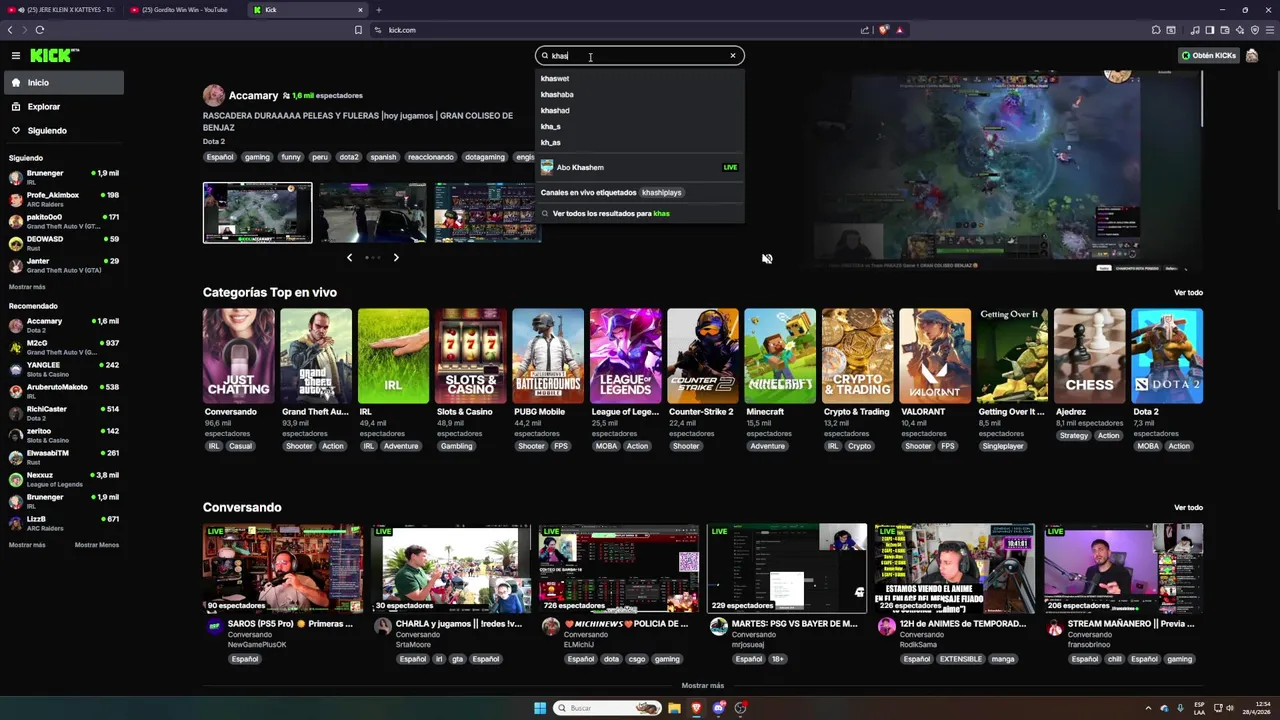Open Discord from taskbar
Image resolution: width=1280 pixels, height=720 pixels.
click(x=718, y=708)
